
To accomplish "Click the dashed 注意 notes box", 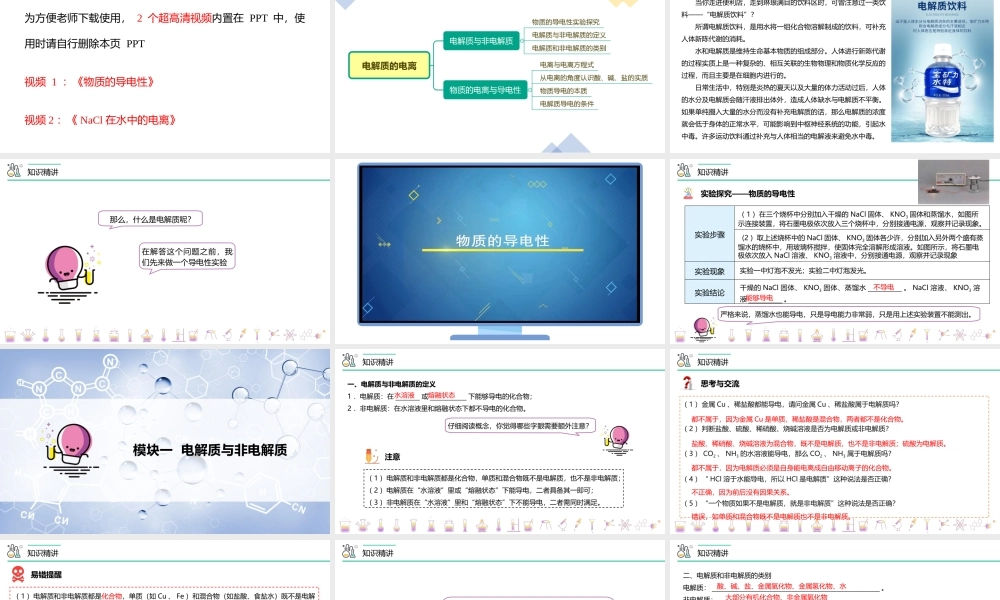I will pos(493,490).
